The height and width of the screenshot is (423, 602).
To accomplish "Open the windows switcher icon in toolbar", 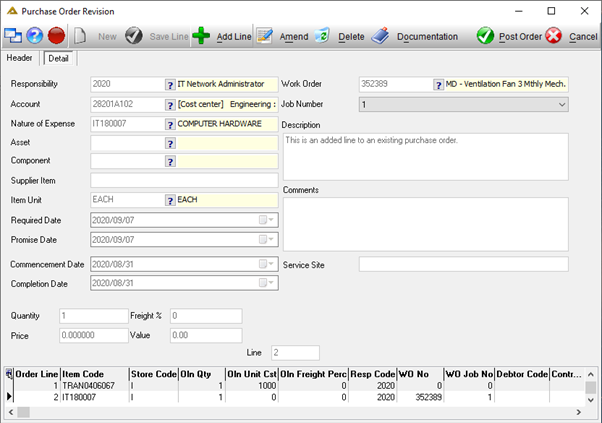I will pyautogui.click(x=13, y=36).
